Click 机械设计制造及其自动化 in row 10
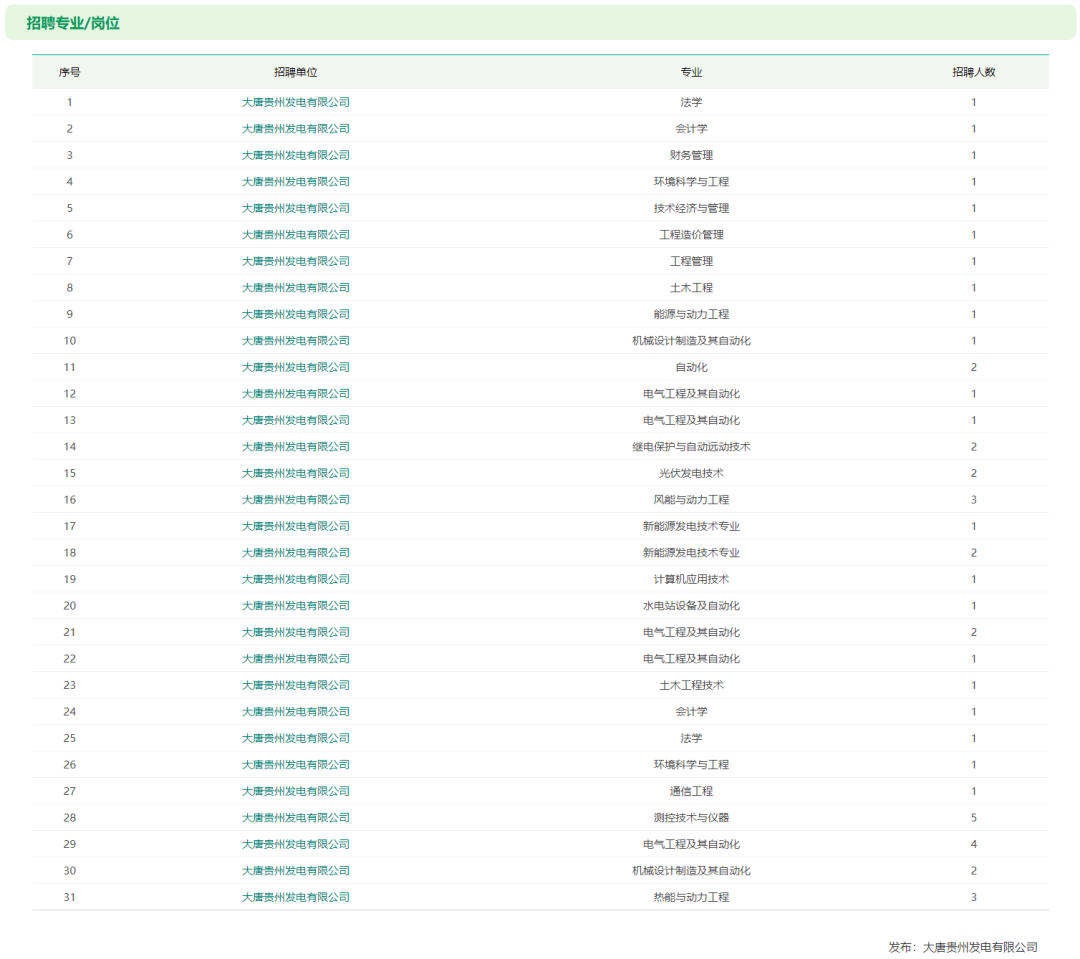The height and width of the screenshot is (959, 1080). point(692,341)
